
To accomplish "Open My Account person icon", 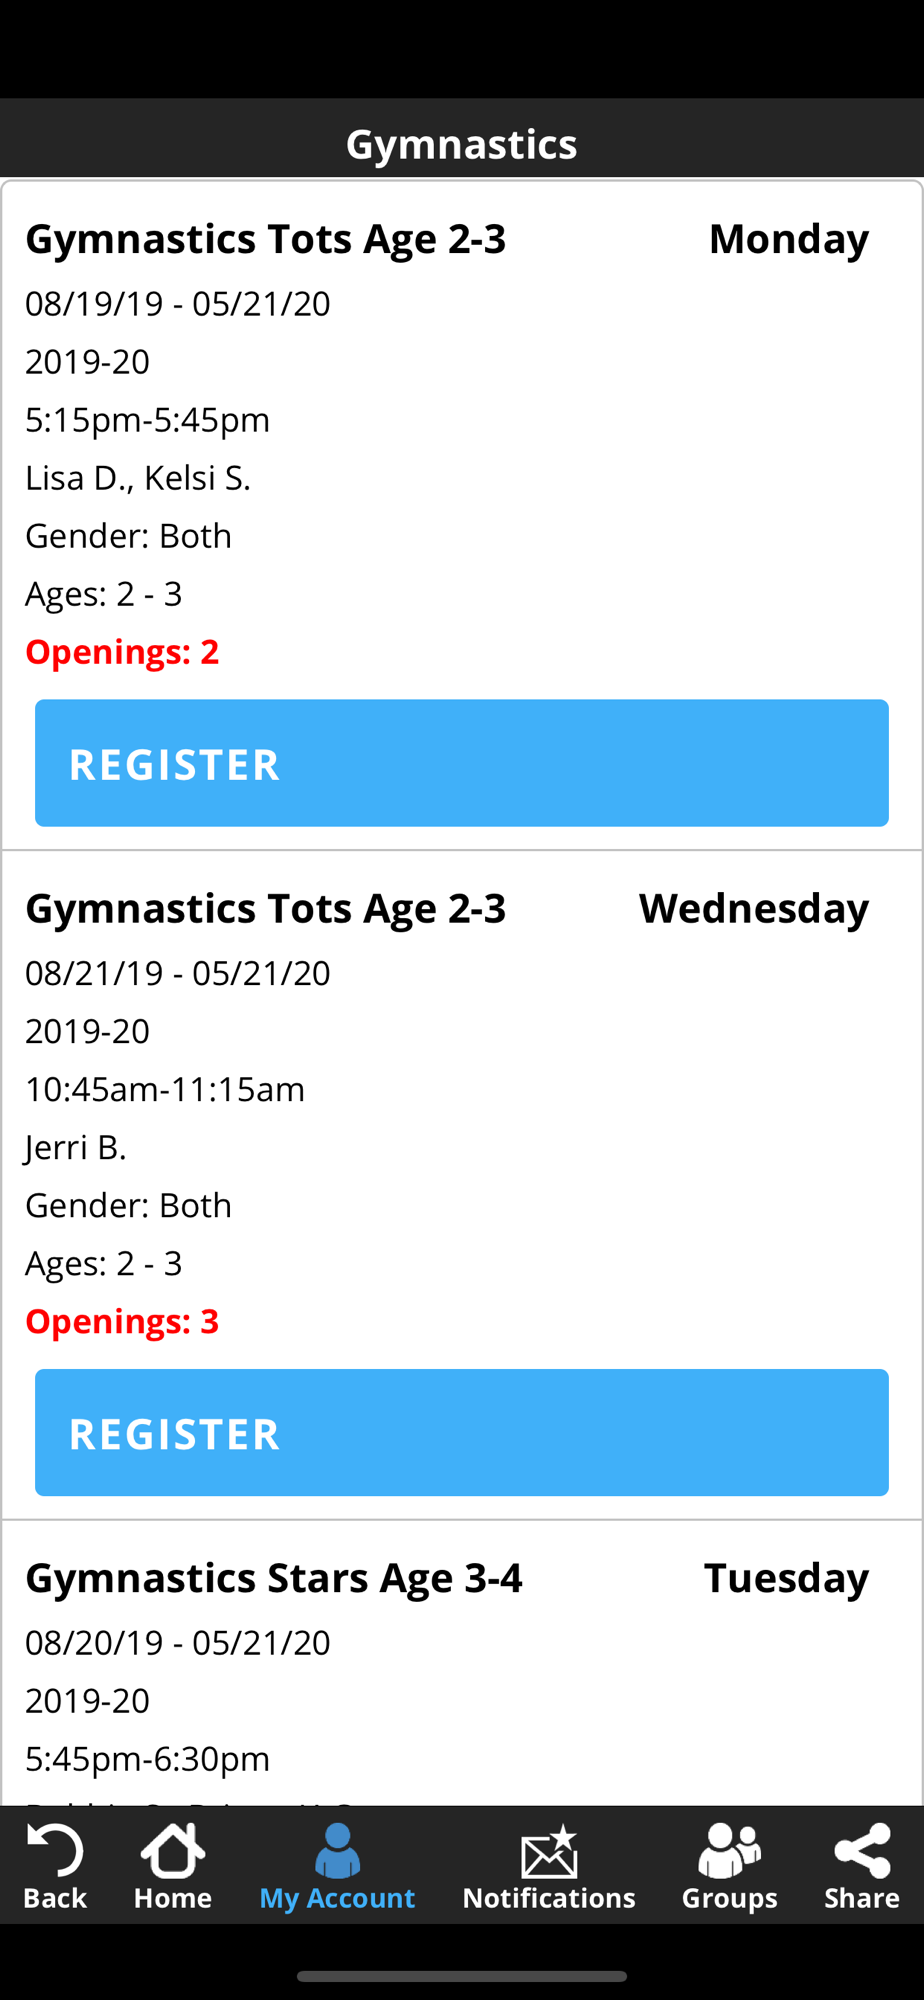I will pos(337,1849).
